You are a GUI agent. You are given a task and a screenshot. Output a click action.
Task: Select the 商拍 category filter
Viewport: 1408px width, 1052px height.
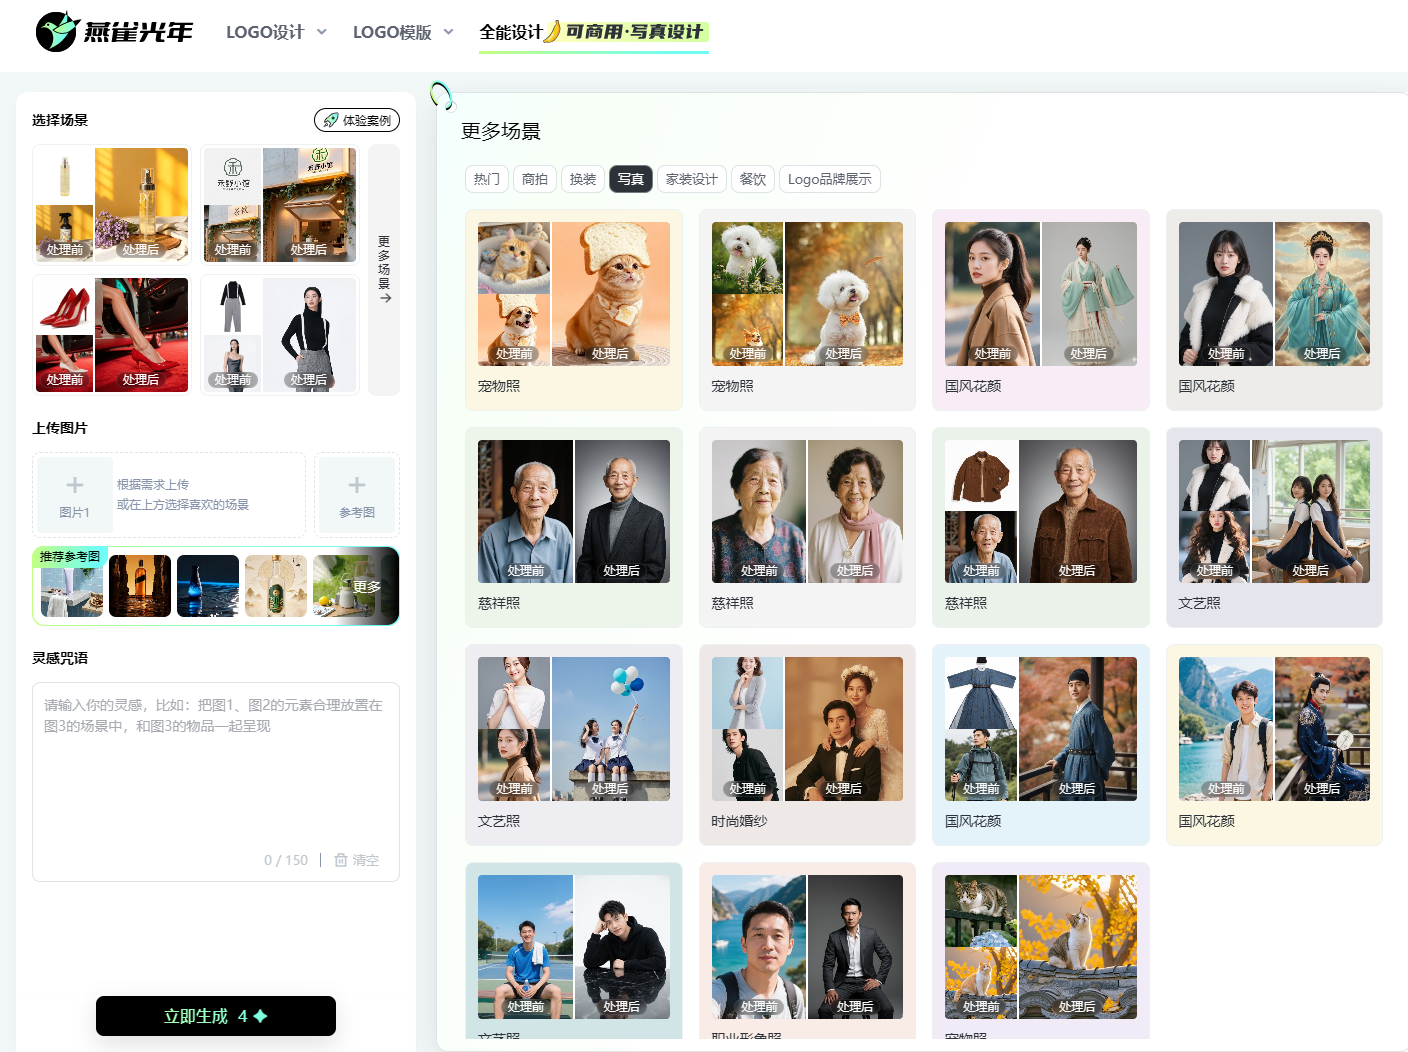(x=535, y=179)
